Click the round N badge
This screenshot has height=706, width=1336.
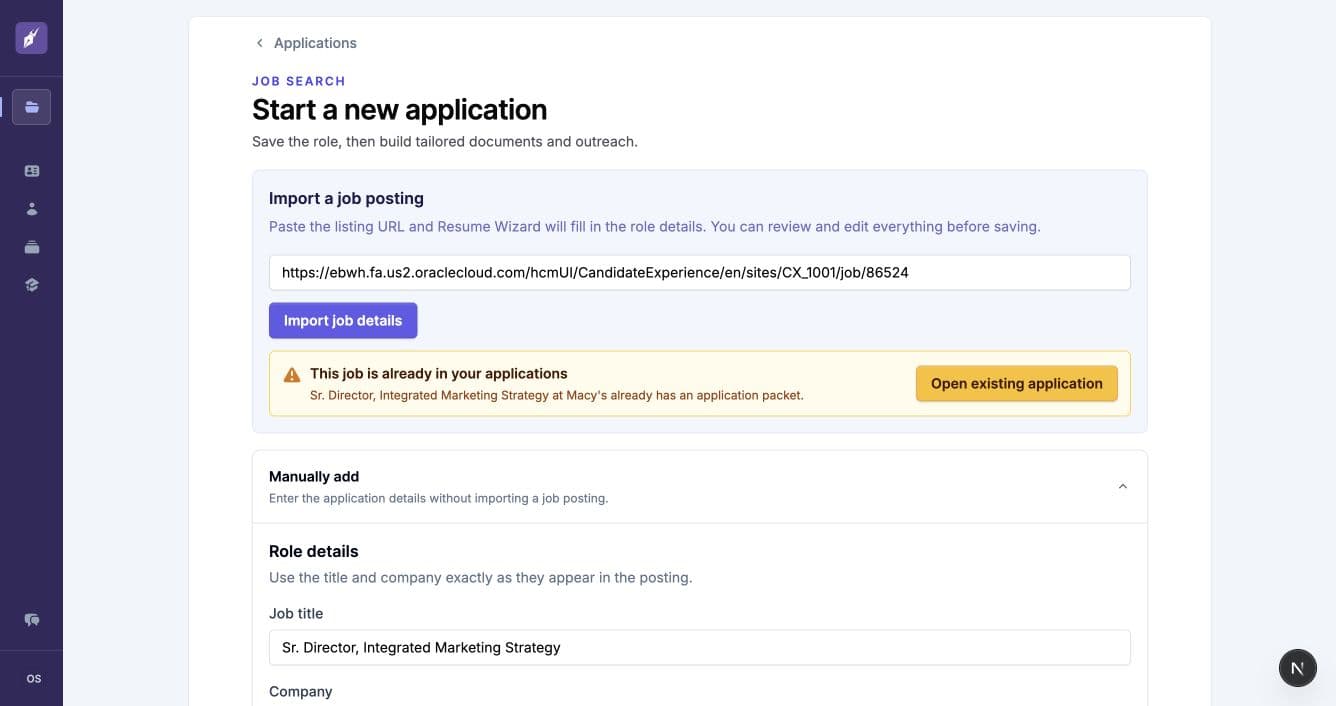click(1297, 668)
